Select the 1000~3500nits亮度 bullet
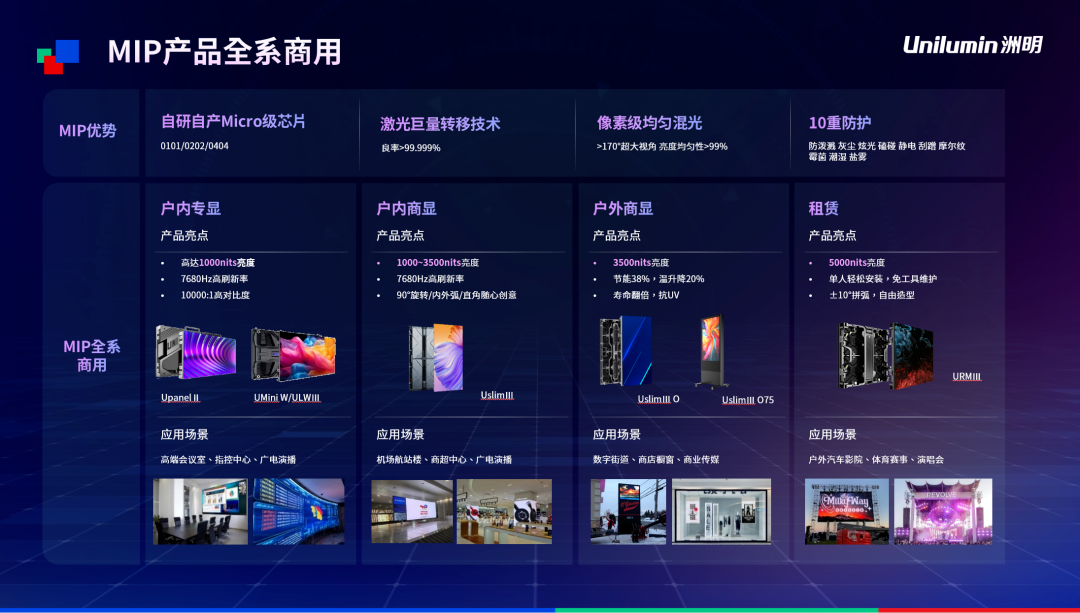Viewport: 1080px width, 613px height. point(437,262)
